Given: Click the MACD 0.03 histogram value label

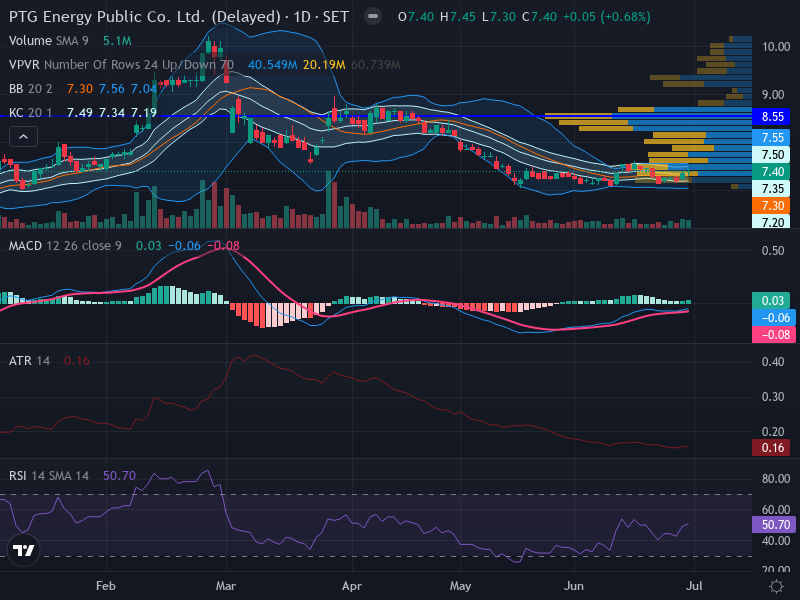Looking at the screenshot, I should (773, 301).
